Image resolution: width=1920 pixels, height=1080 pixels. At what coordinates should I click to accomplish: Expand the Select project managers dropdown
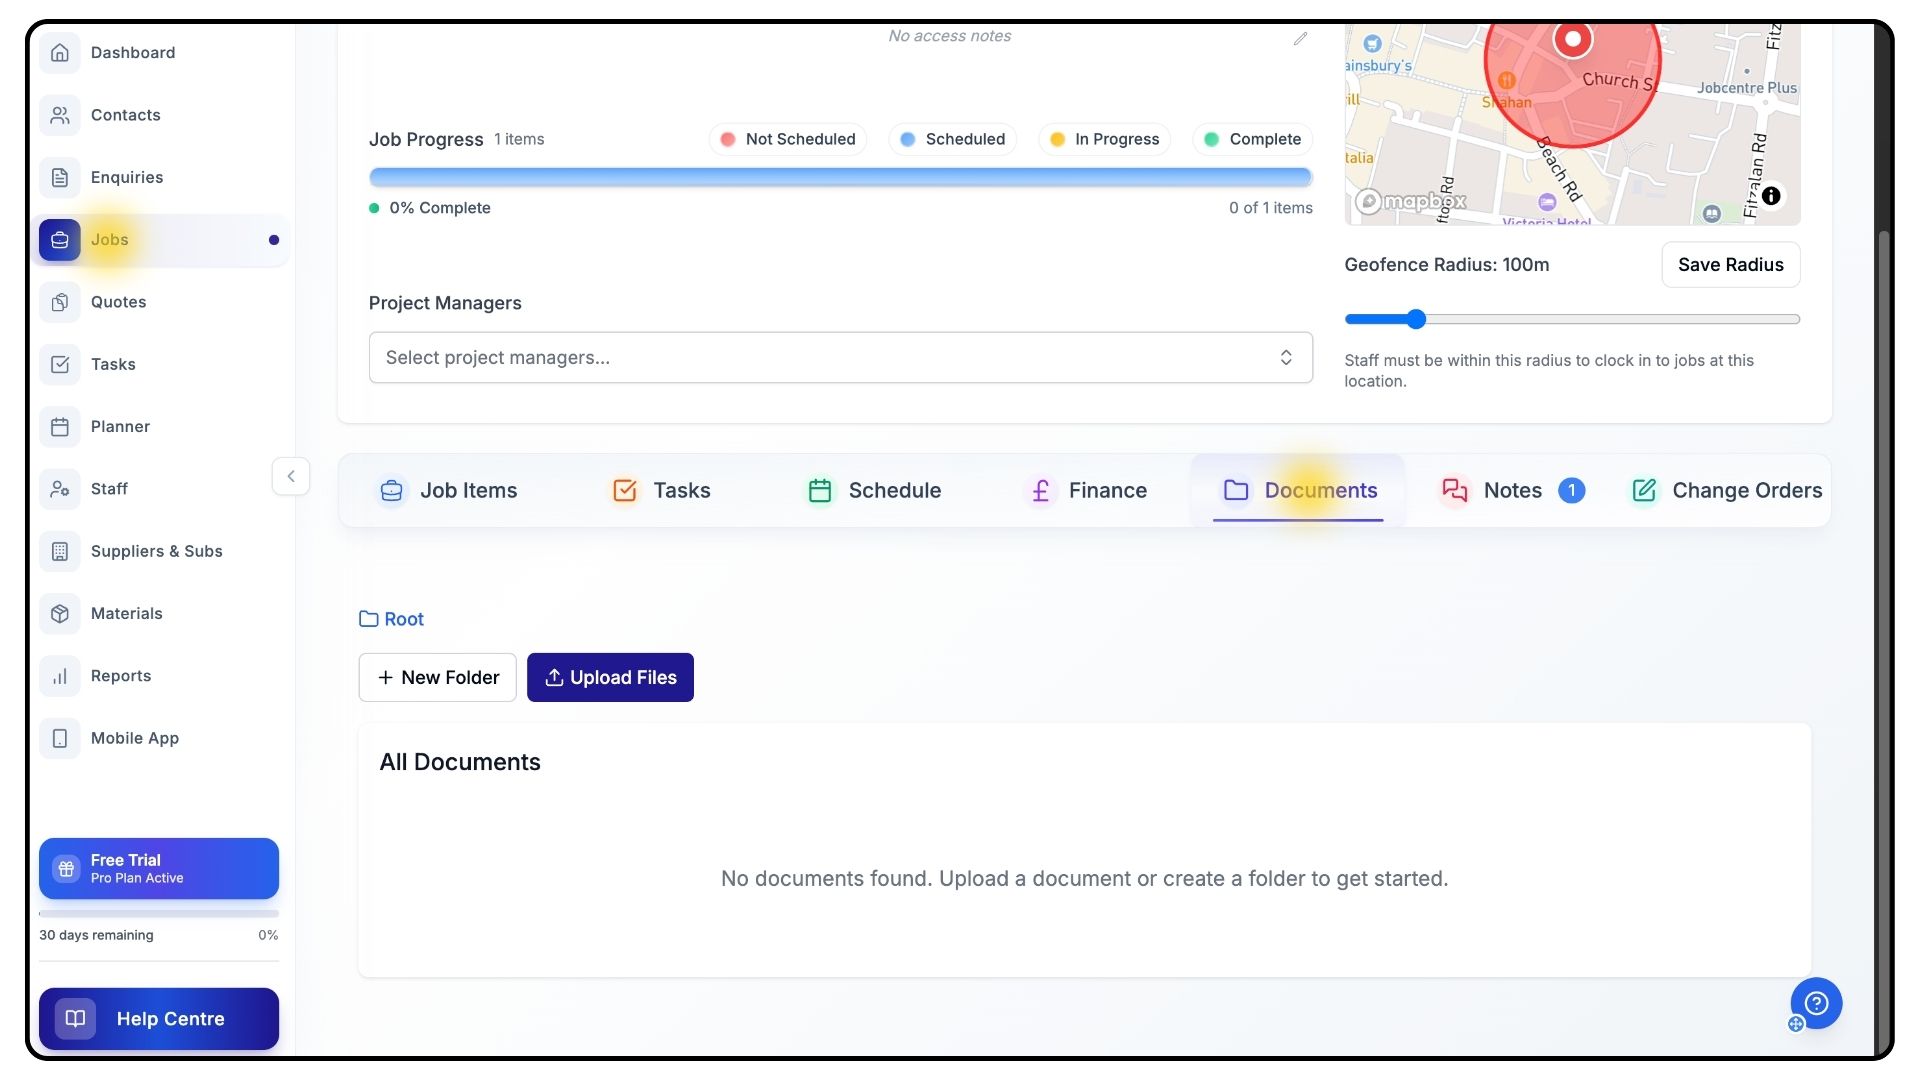840,358
